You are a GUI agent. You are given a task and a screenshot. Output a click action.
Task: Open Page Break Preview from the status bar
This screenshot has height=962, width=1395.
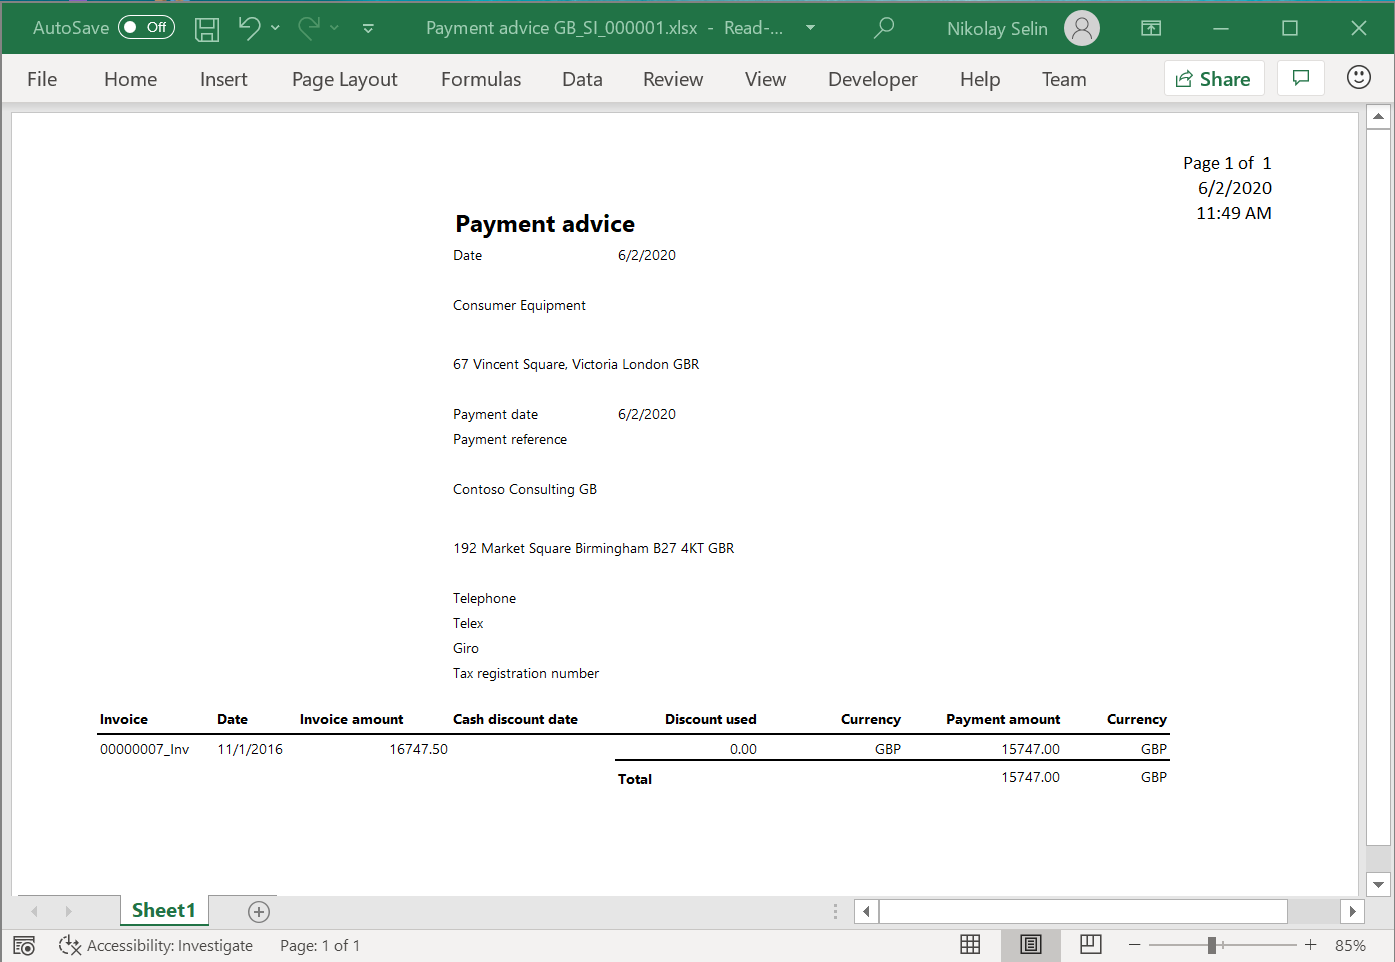tap(1090, 944)
